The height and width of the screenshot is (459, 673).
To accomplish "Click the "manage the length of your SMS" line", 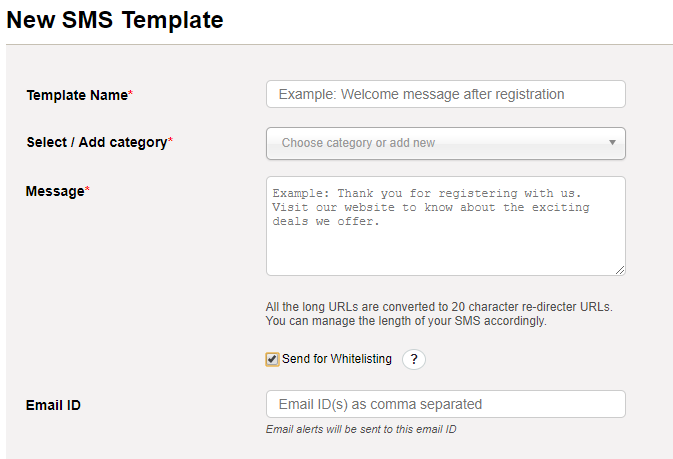I will click(x=406, y=321).
